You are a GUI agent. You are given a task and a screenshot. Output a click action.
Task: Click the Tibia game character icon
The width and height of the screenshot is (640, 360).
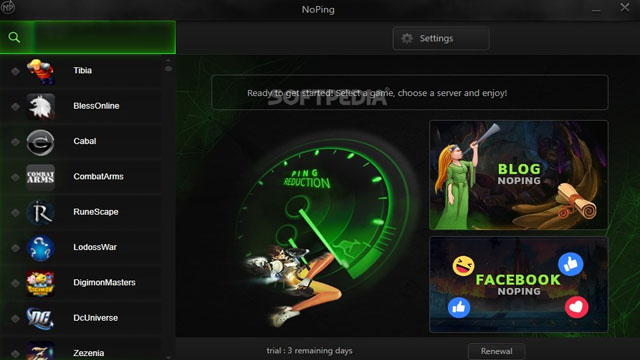point(40,71)
